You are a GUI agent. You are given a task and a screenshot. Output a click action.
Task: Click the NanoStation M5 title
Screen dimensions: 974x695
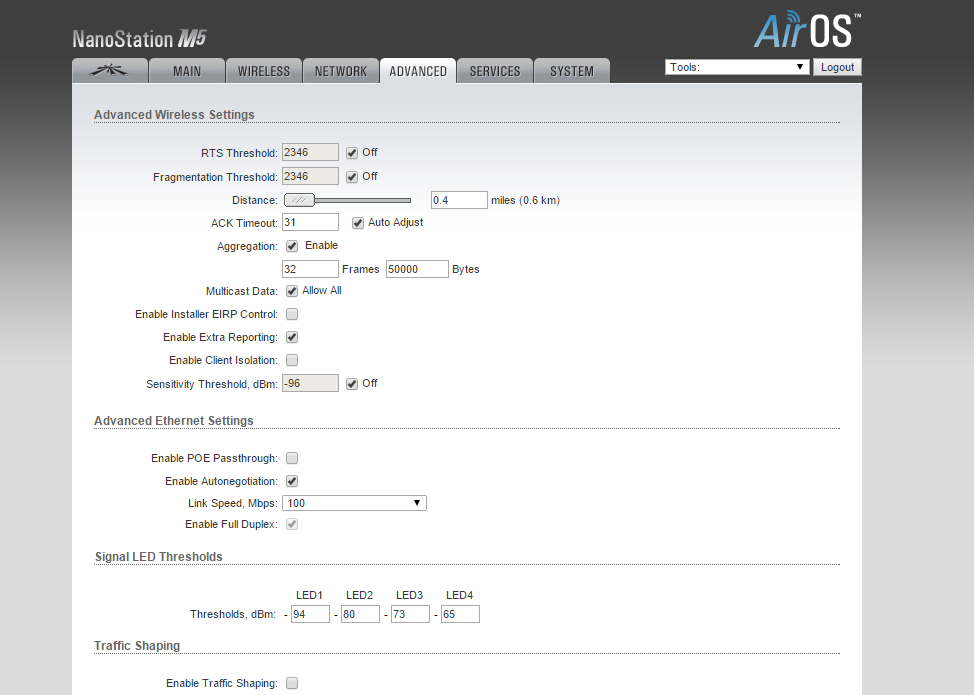coord(139,39)
